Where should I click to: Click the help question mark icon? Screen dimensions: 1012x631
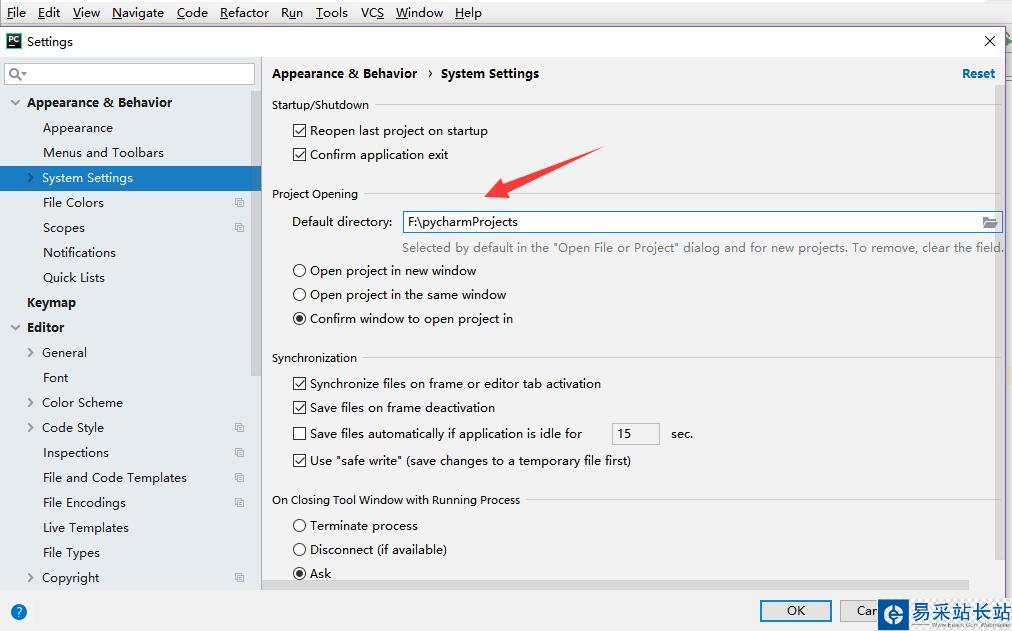(x=19, y=611)
